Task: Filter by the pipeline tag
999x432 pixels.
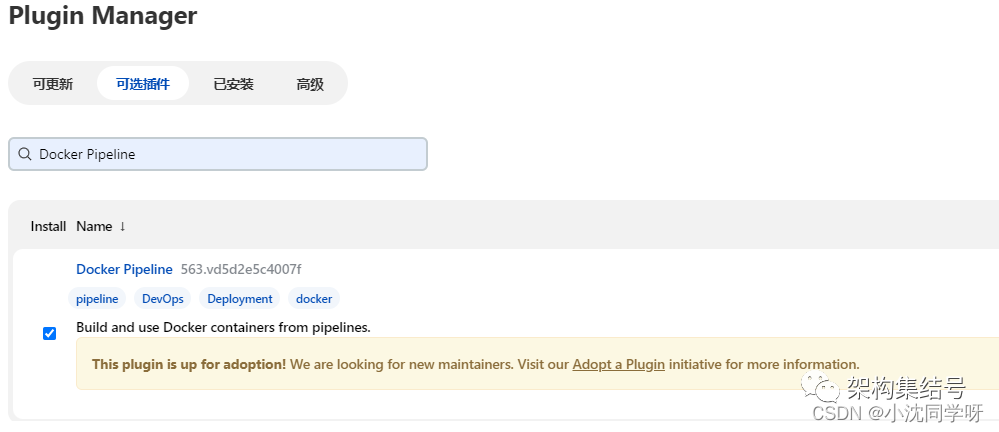Action: (x=97, y=299)
